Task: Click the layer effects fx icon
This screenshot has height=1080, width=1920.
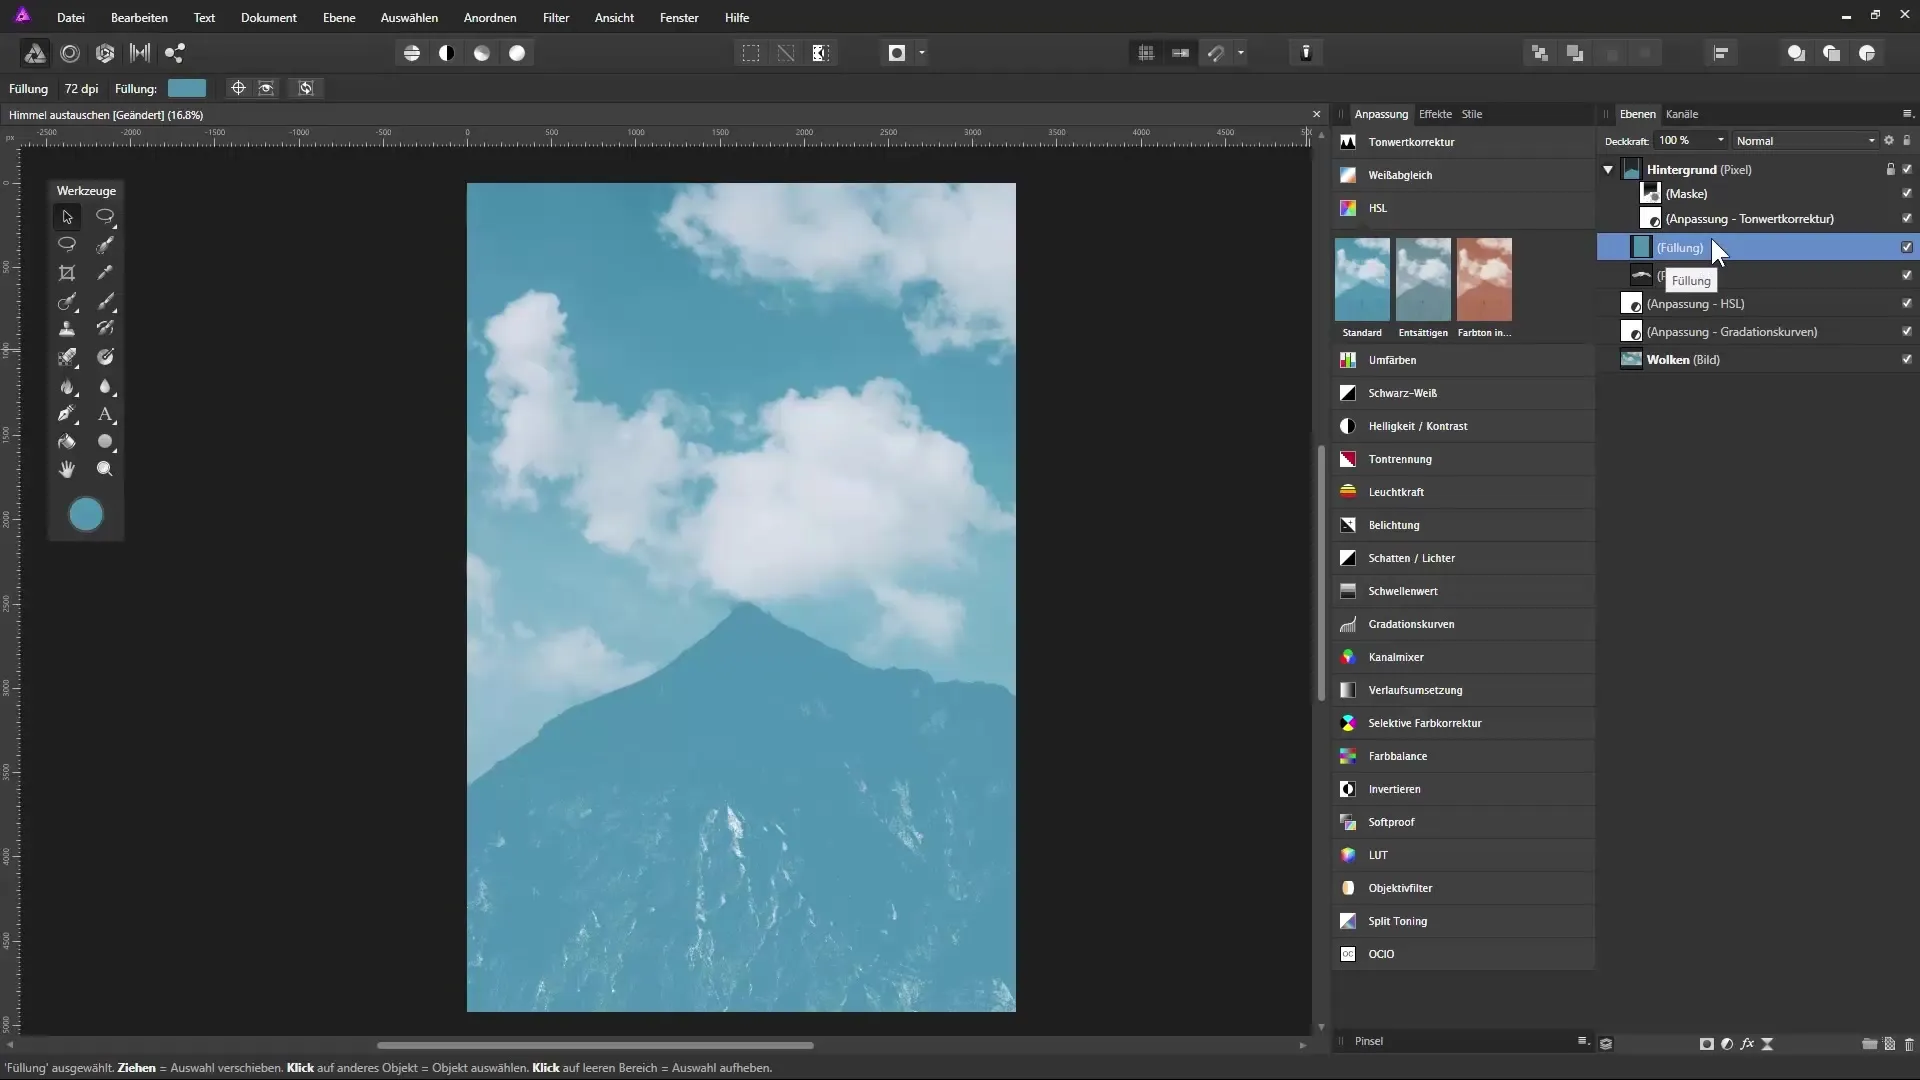Action: pyautogui.click(x=1747, y=1044)
